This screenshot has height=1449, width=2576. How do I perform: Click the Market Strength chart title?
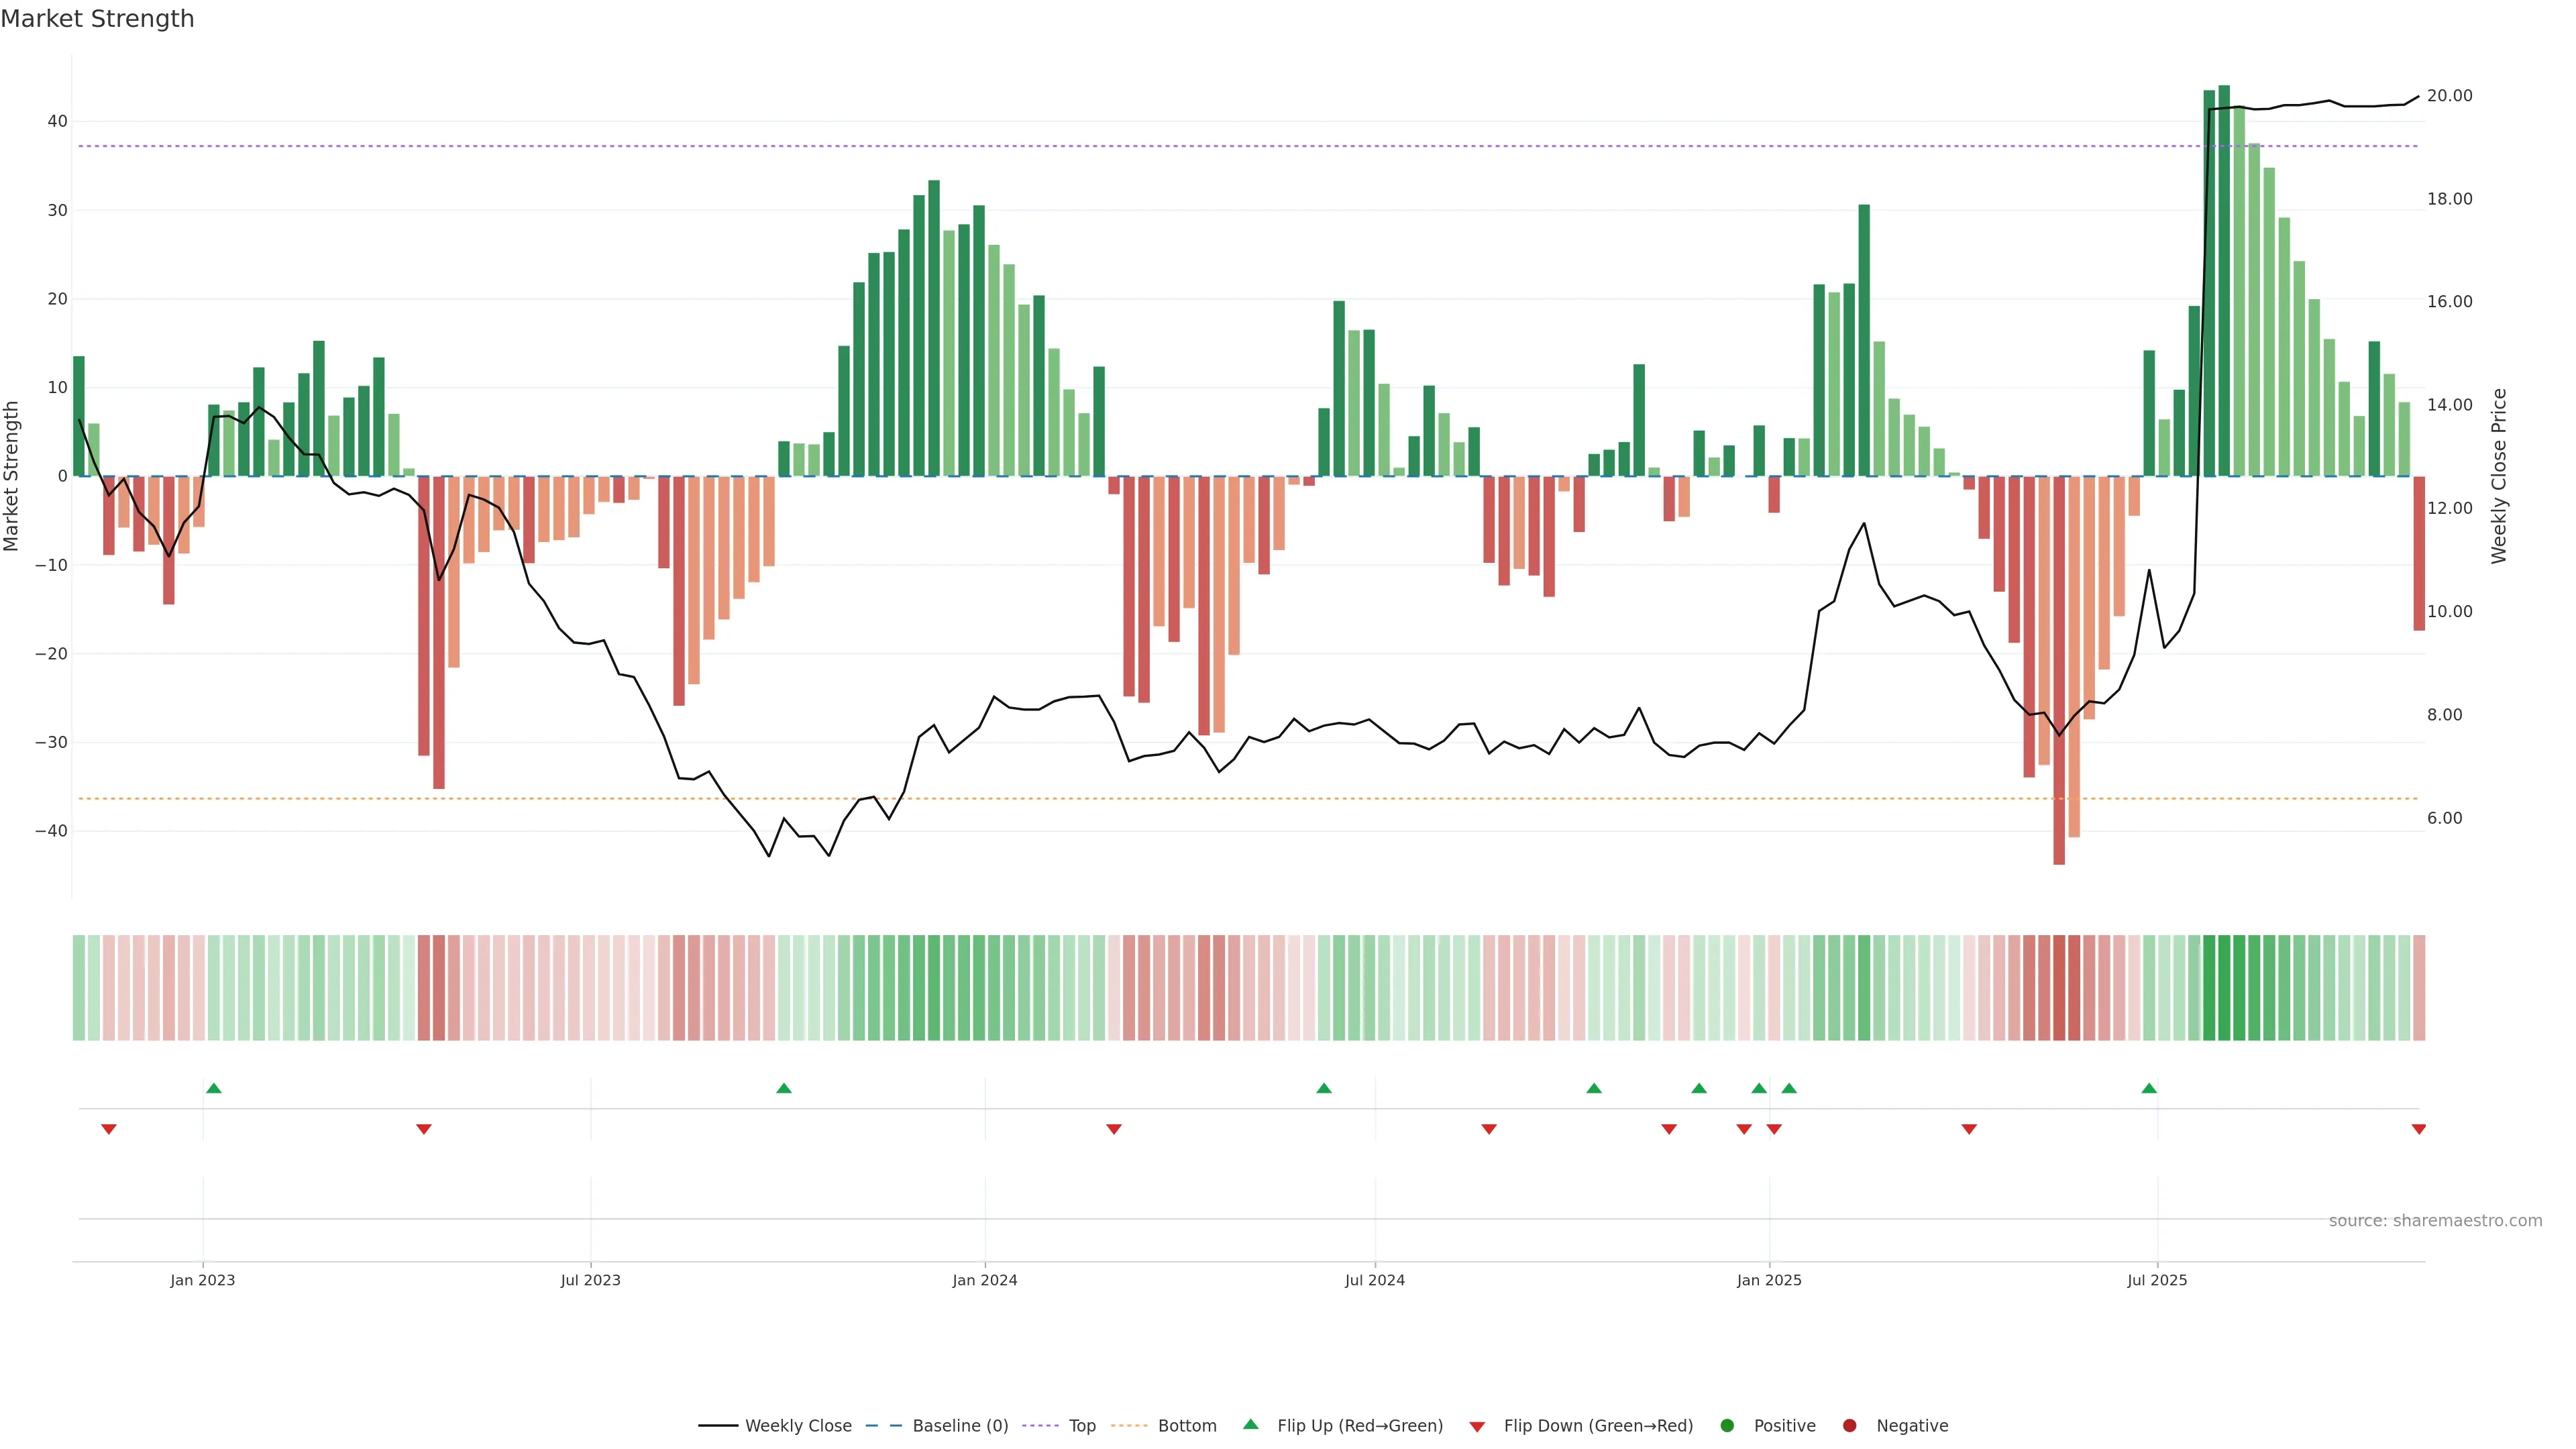click(x=97, y=19)
